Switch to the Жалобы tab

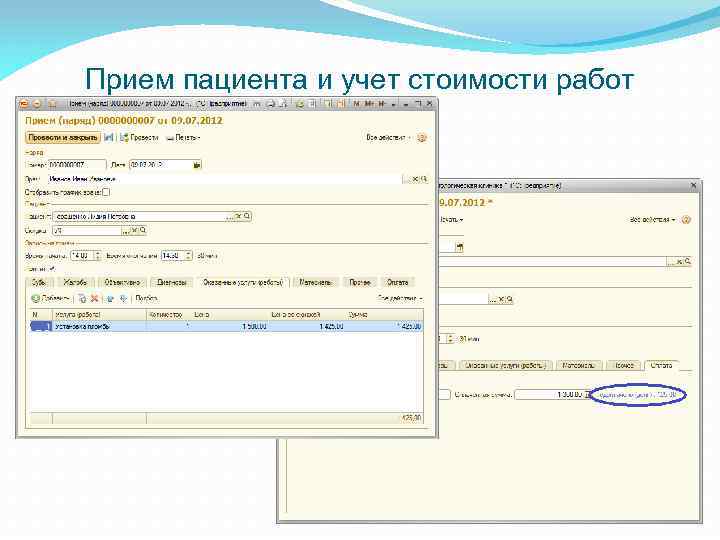[75, 282]
